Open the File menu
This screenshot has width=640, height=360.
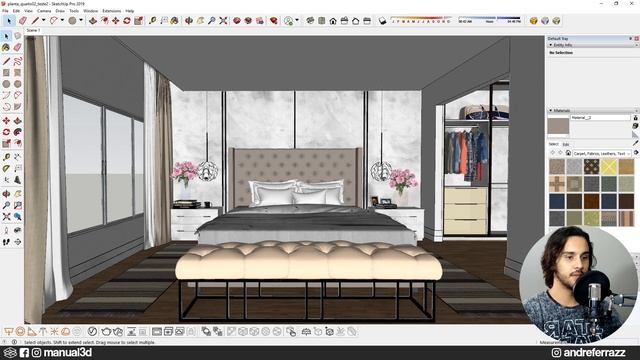click(5, 11)
